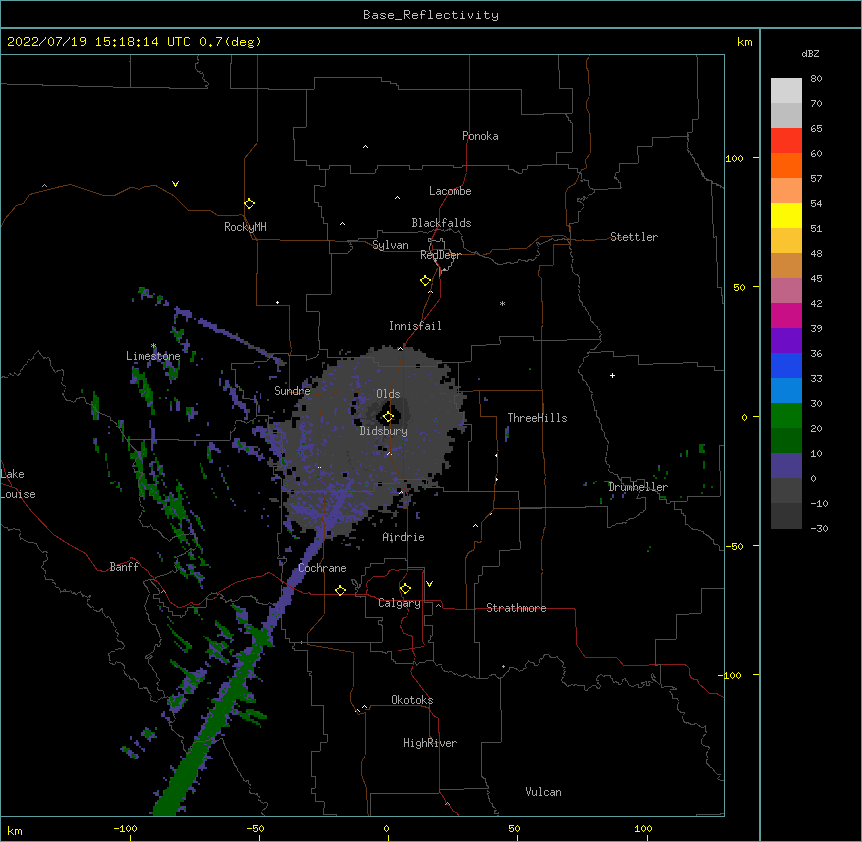The height and width of the screenshot is (842, 862).
Task: Select the yellow v marker northwest of RockyMH
Action: pos(175,184)
